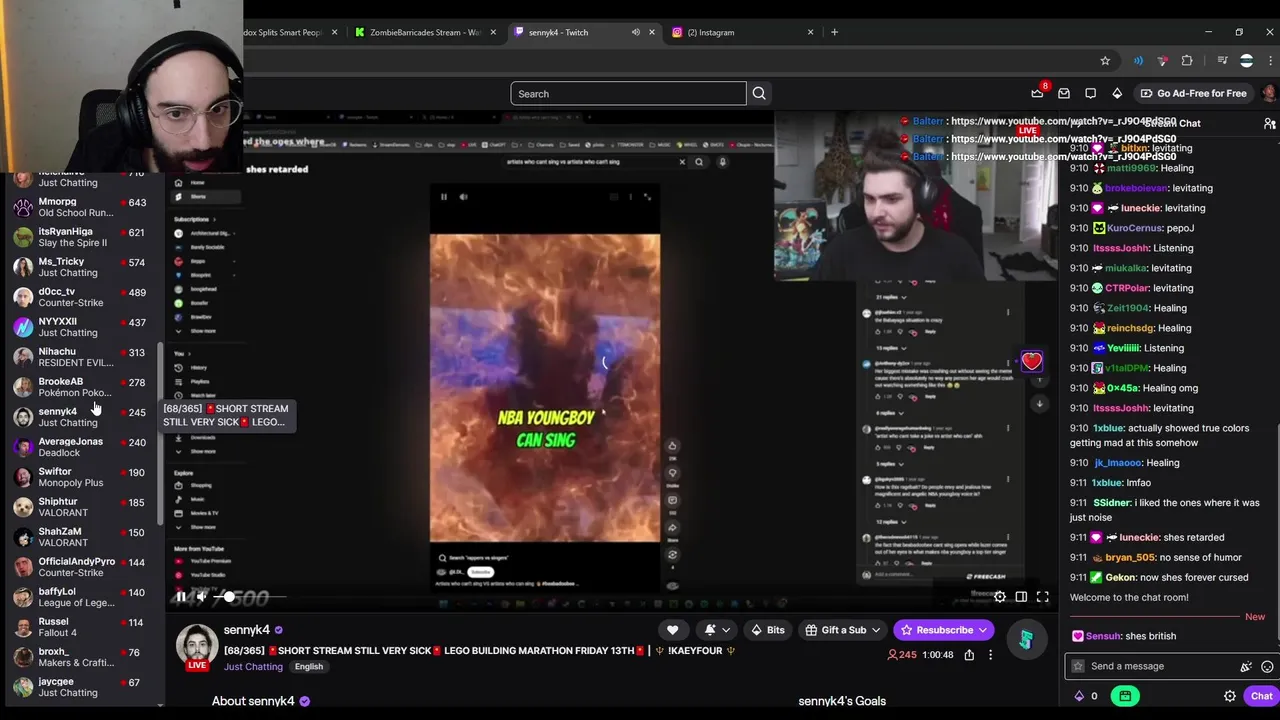Pause the Twitch stream player
This screenshot has height=720, width=1280.
coord(181,597)
